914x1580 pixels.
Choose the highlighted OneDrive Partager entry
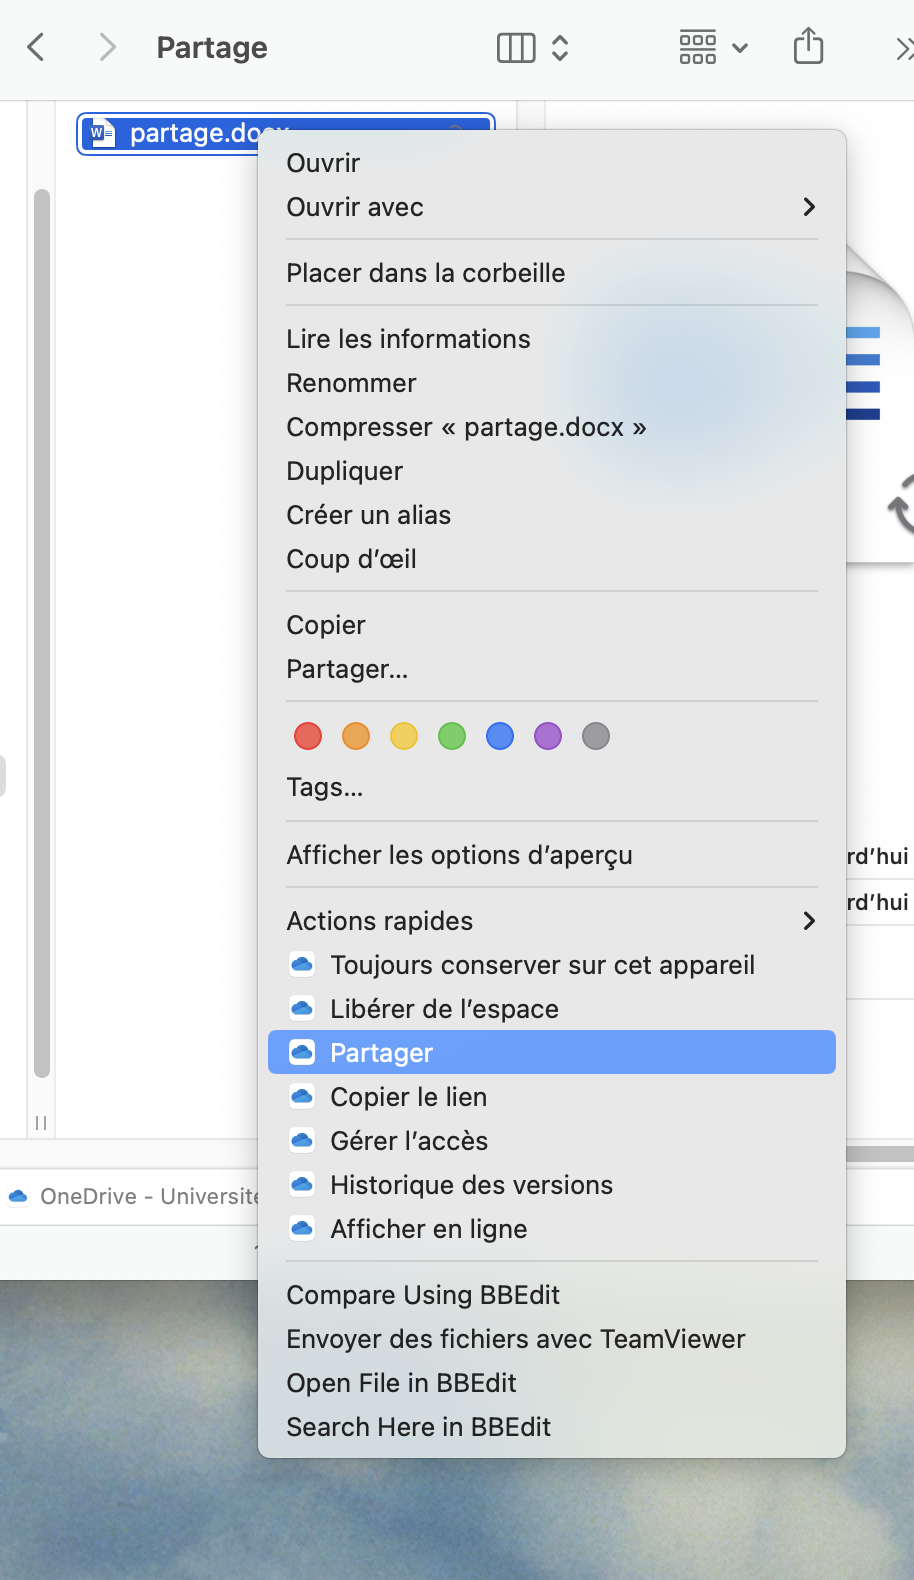(x=381, y=1053)
